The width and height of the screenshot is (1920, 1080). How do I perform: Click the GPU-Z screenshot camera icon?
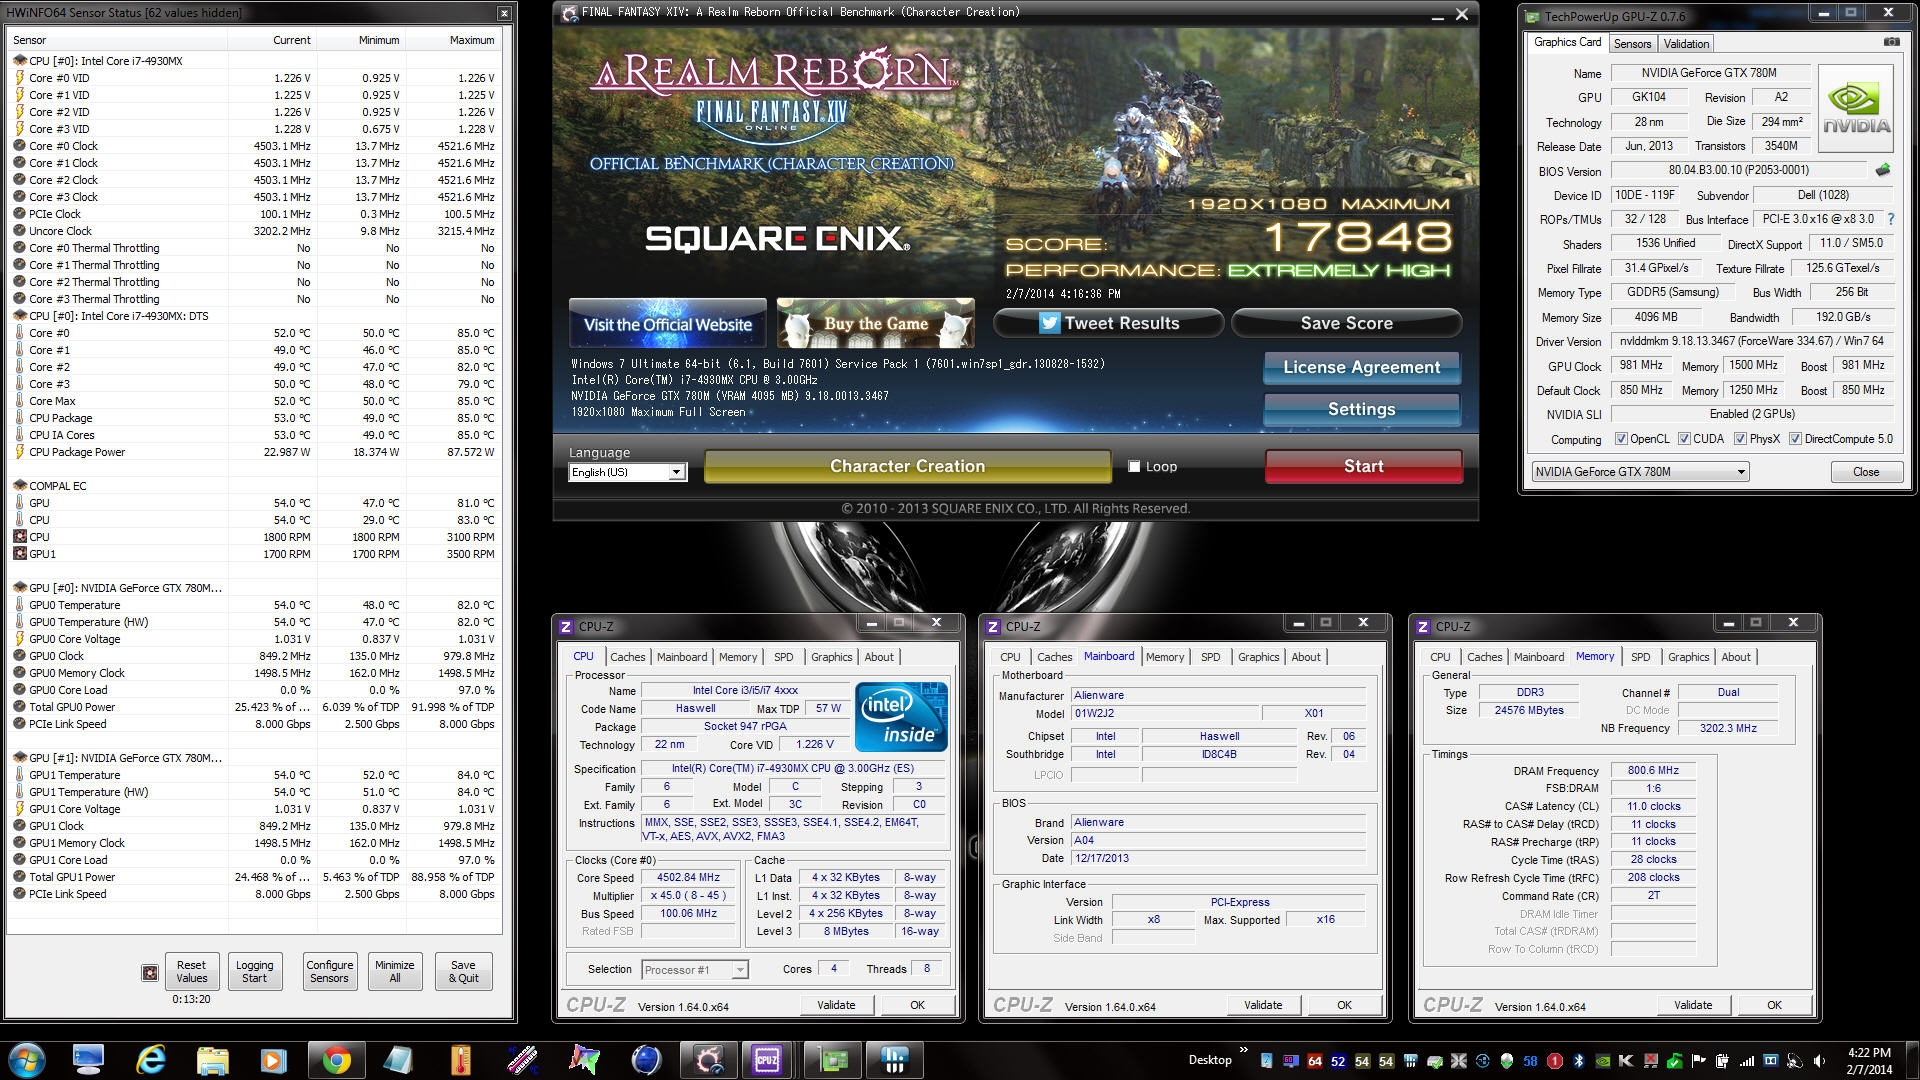[1891, 42]
